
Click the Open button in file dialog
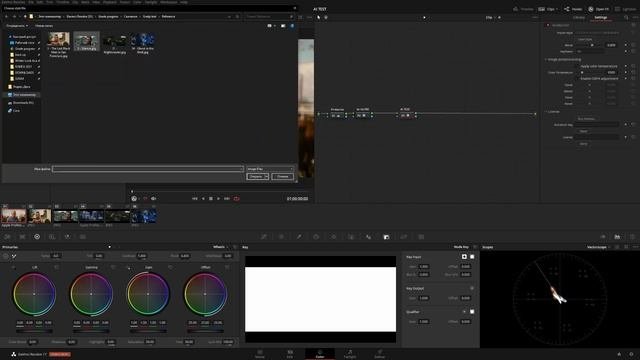(256, 177)
